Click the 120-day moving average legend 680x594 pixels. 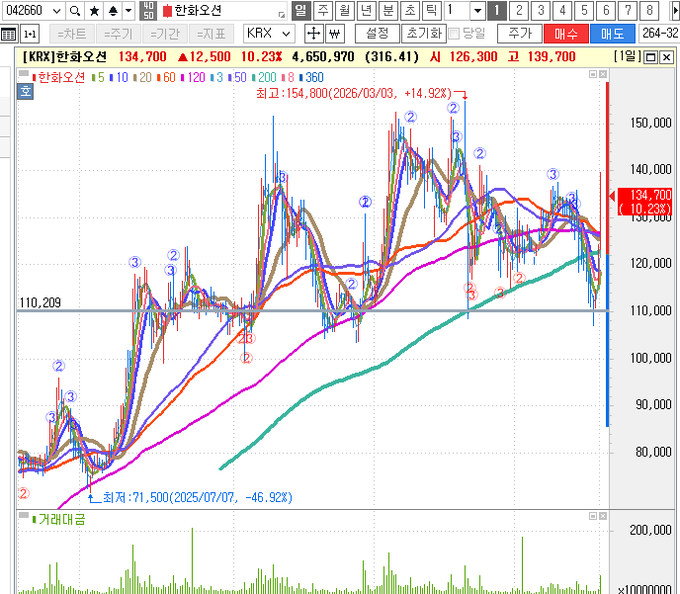pos(193,78)
